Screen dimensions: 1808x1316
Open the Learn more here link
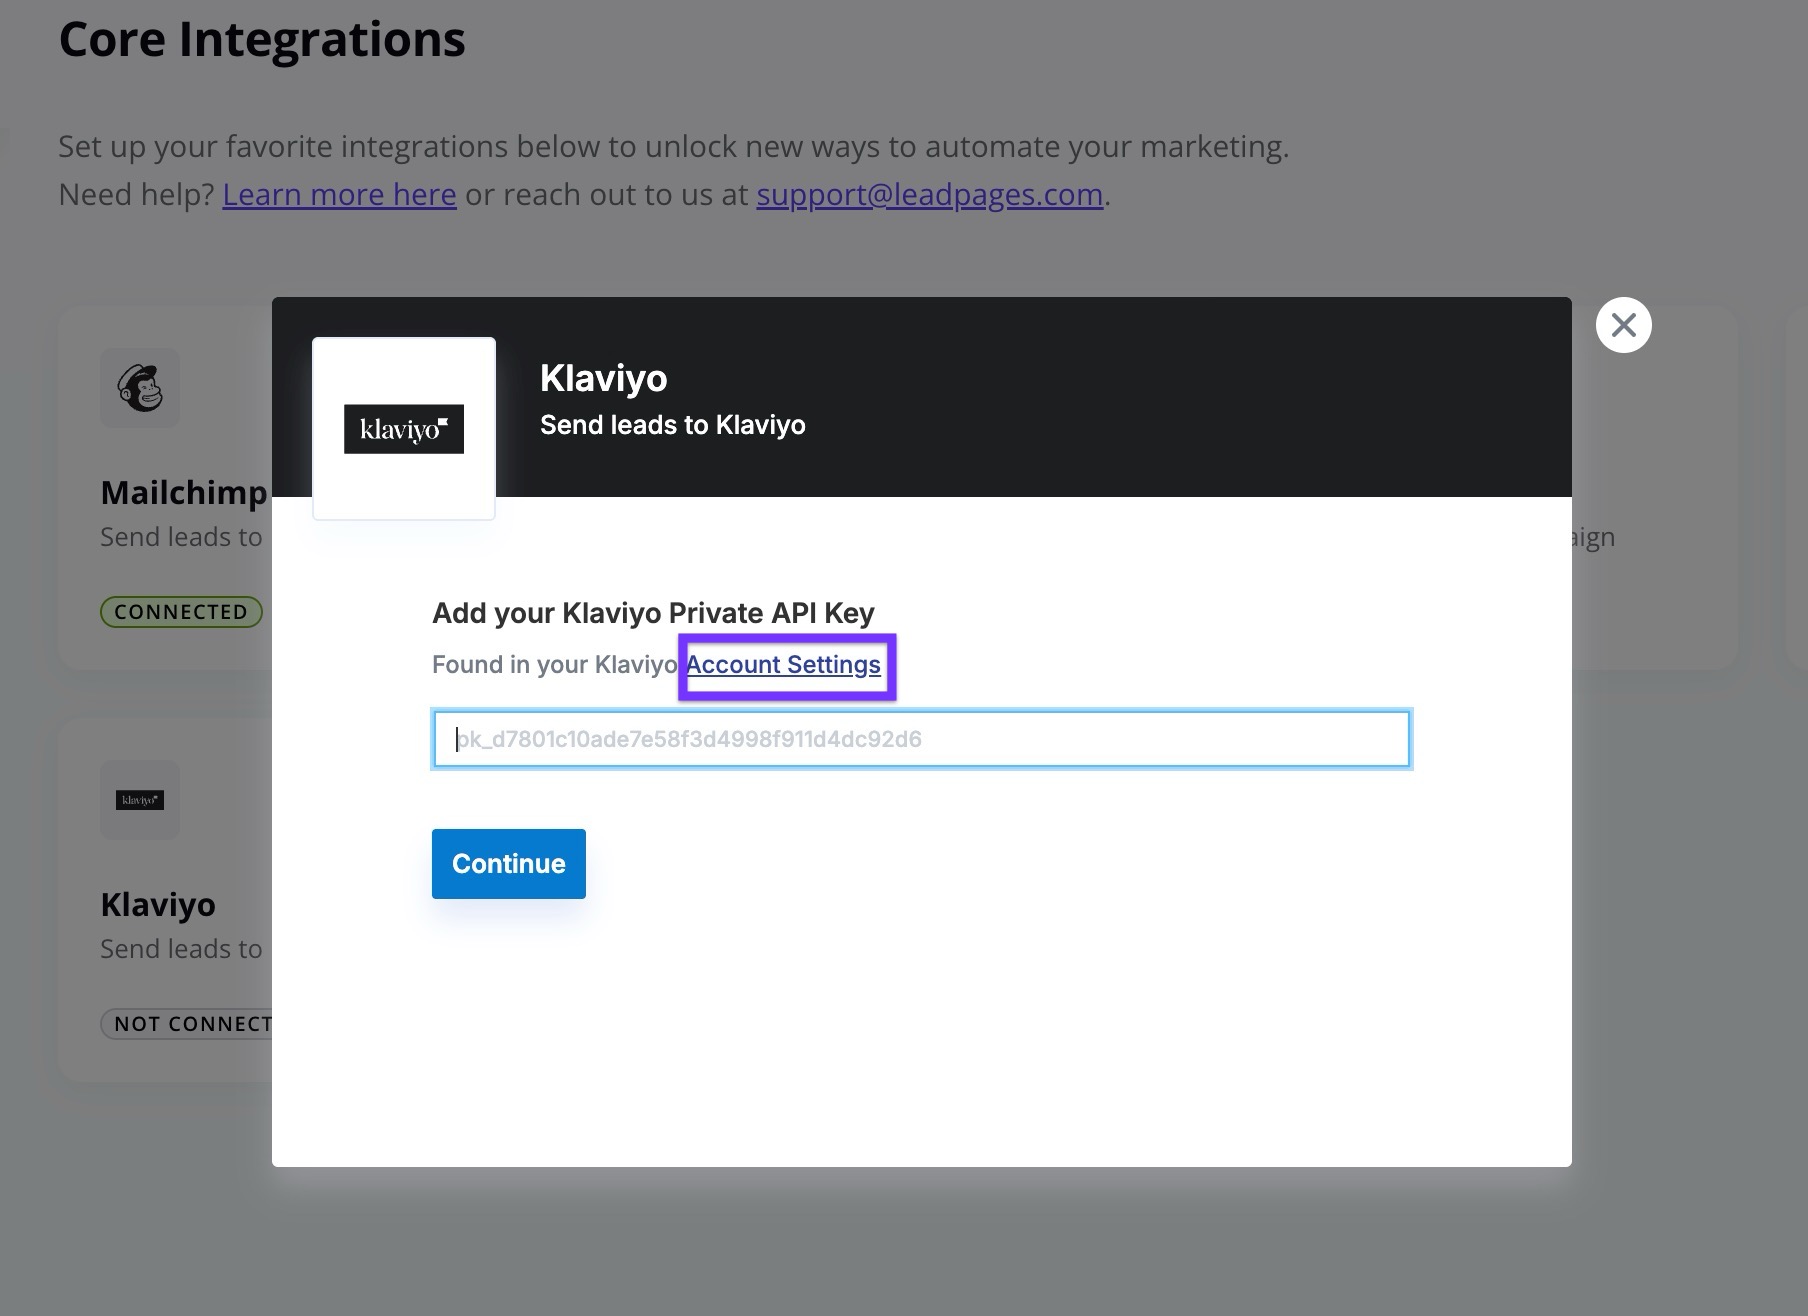(x=338, y=194)
